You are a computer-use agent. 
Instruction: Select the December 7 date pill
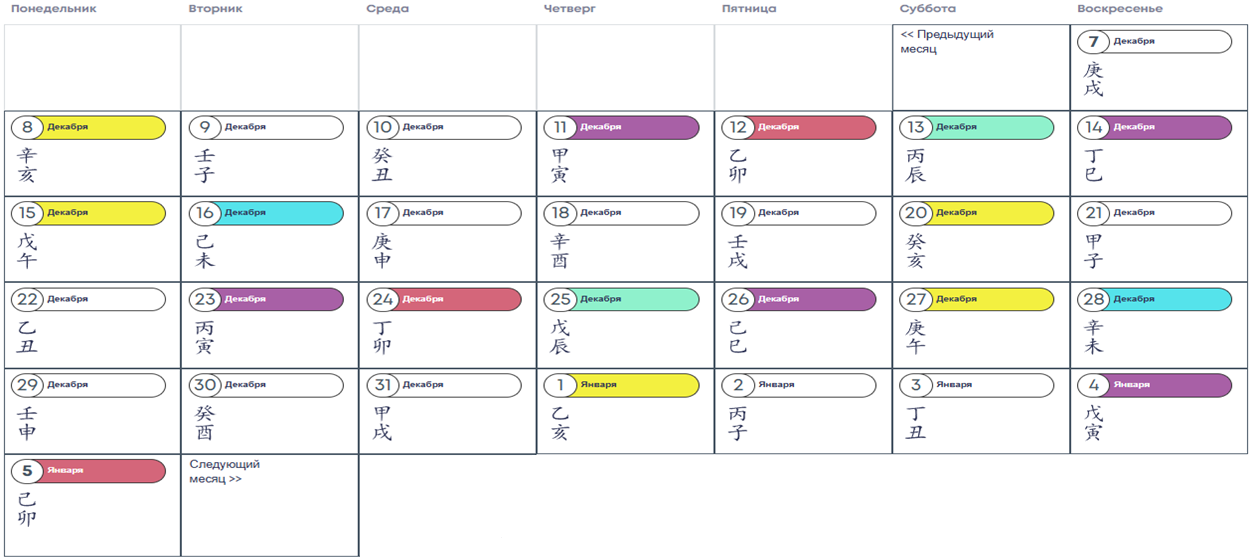coord(1154,42)
